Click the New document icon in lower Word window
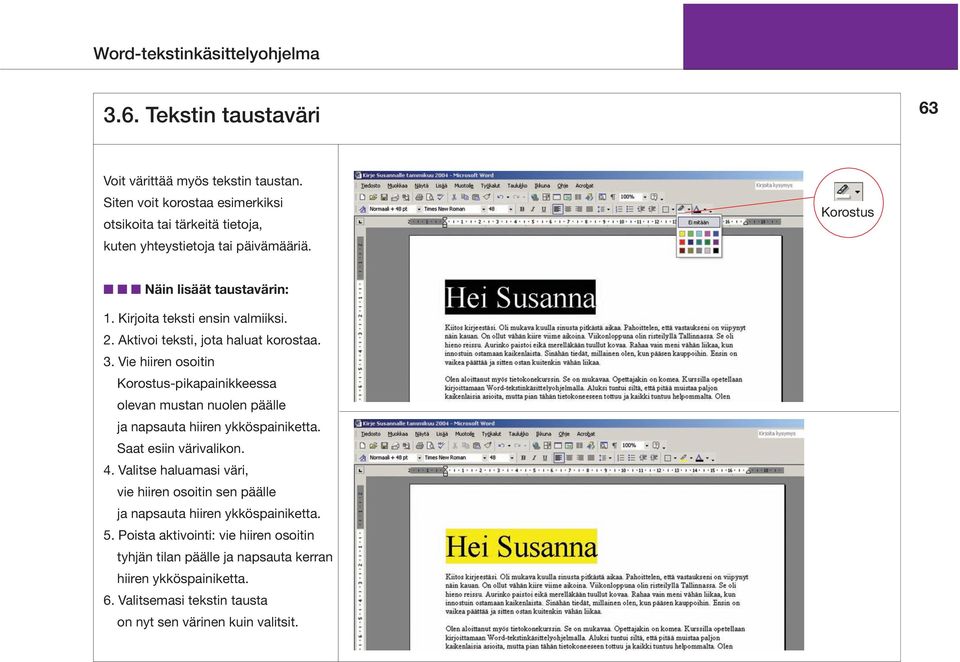960x662 pixels. pyautogui.click(x=362, y=445)
